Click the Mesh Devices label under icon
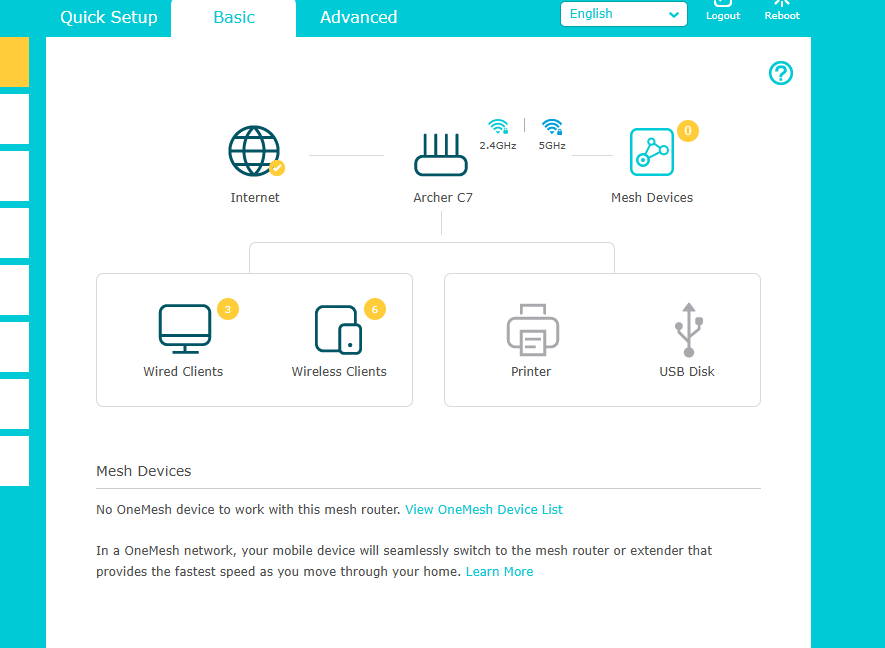The width and height of the screenshot is (885, 648). click(652, 198)
